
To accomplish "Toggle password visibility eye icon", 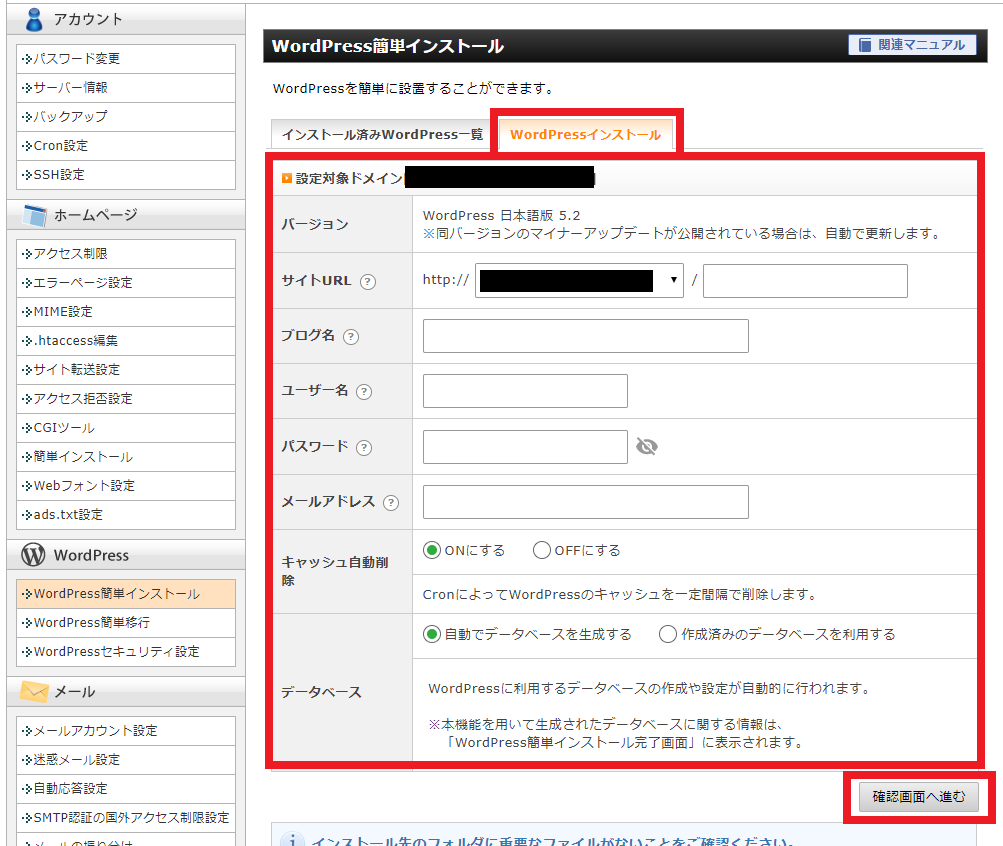I will (x=647, y=447).
